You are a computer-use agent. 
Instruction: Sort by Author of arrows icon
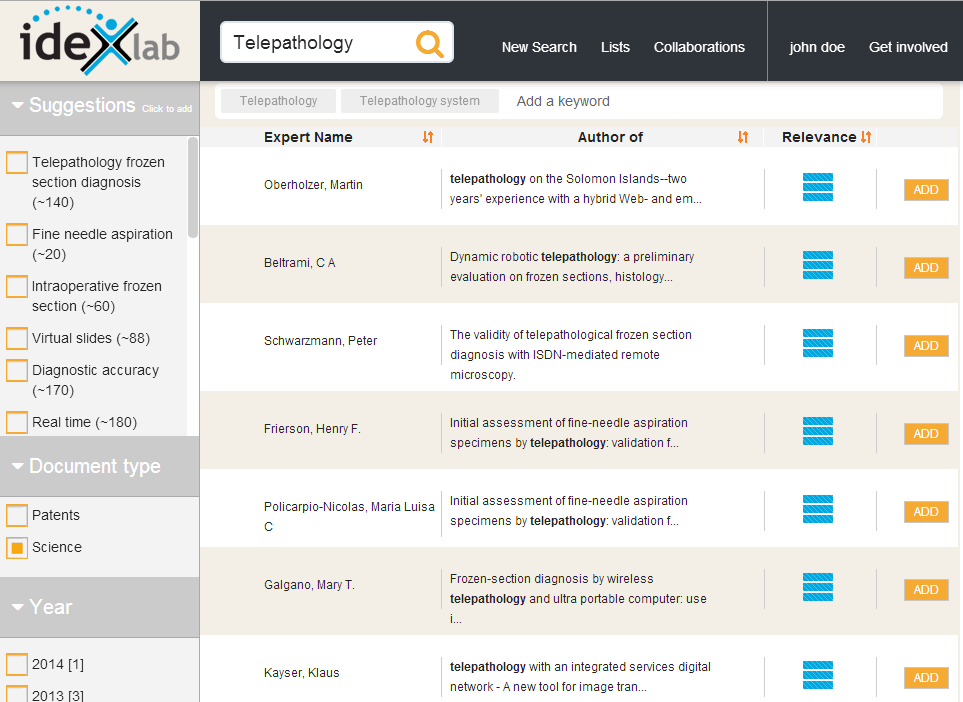(x=742, y=137)
